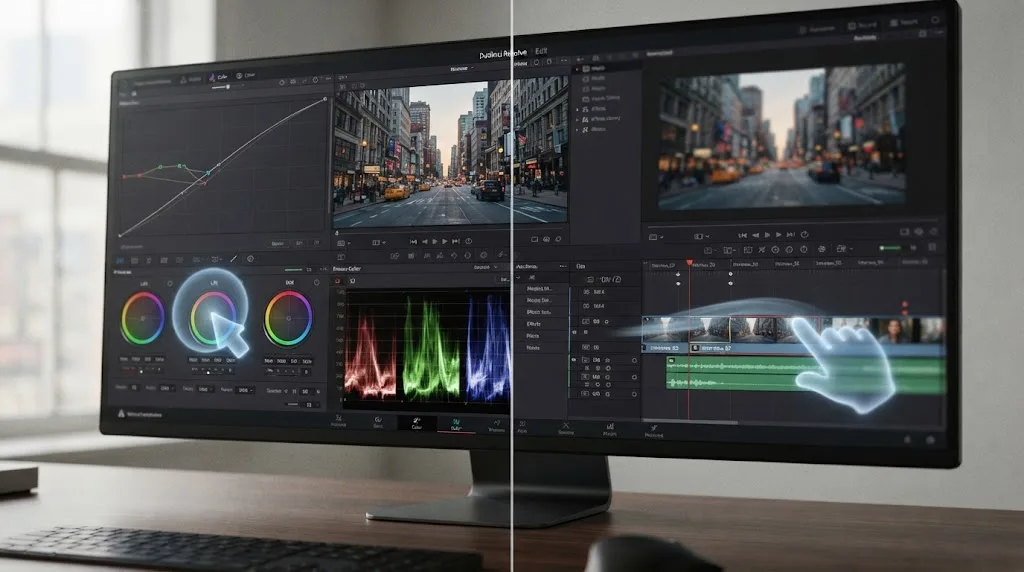Click the red icon at scopes panel top-left
This screenshot has height=572, width=1024.
pyautogui.click(x=338, y=281)
